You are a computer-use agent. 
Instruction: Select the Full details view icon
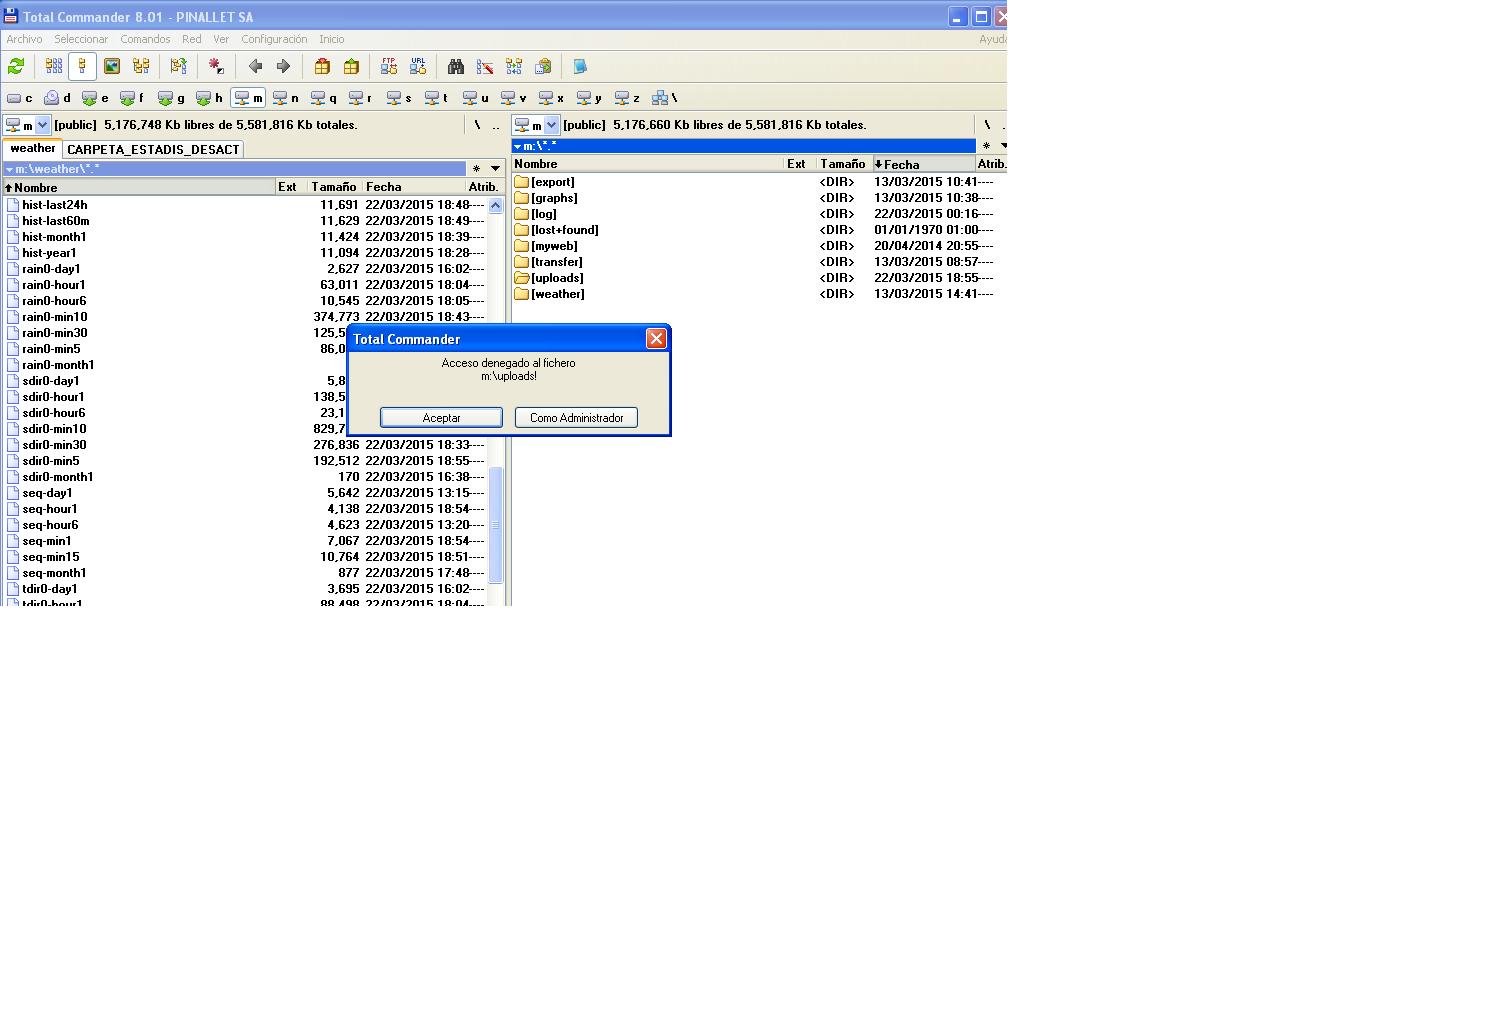pyautogui.click(x=83, y=67)
